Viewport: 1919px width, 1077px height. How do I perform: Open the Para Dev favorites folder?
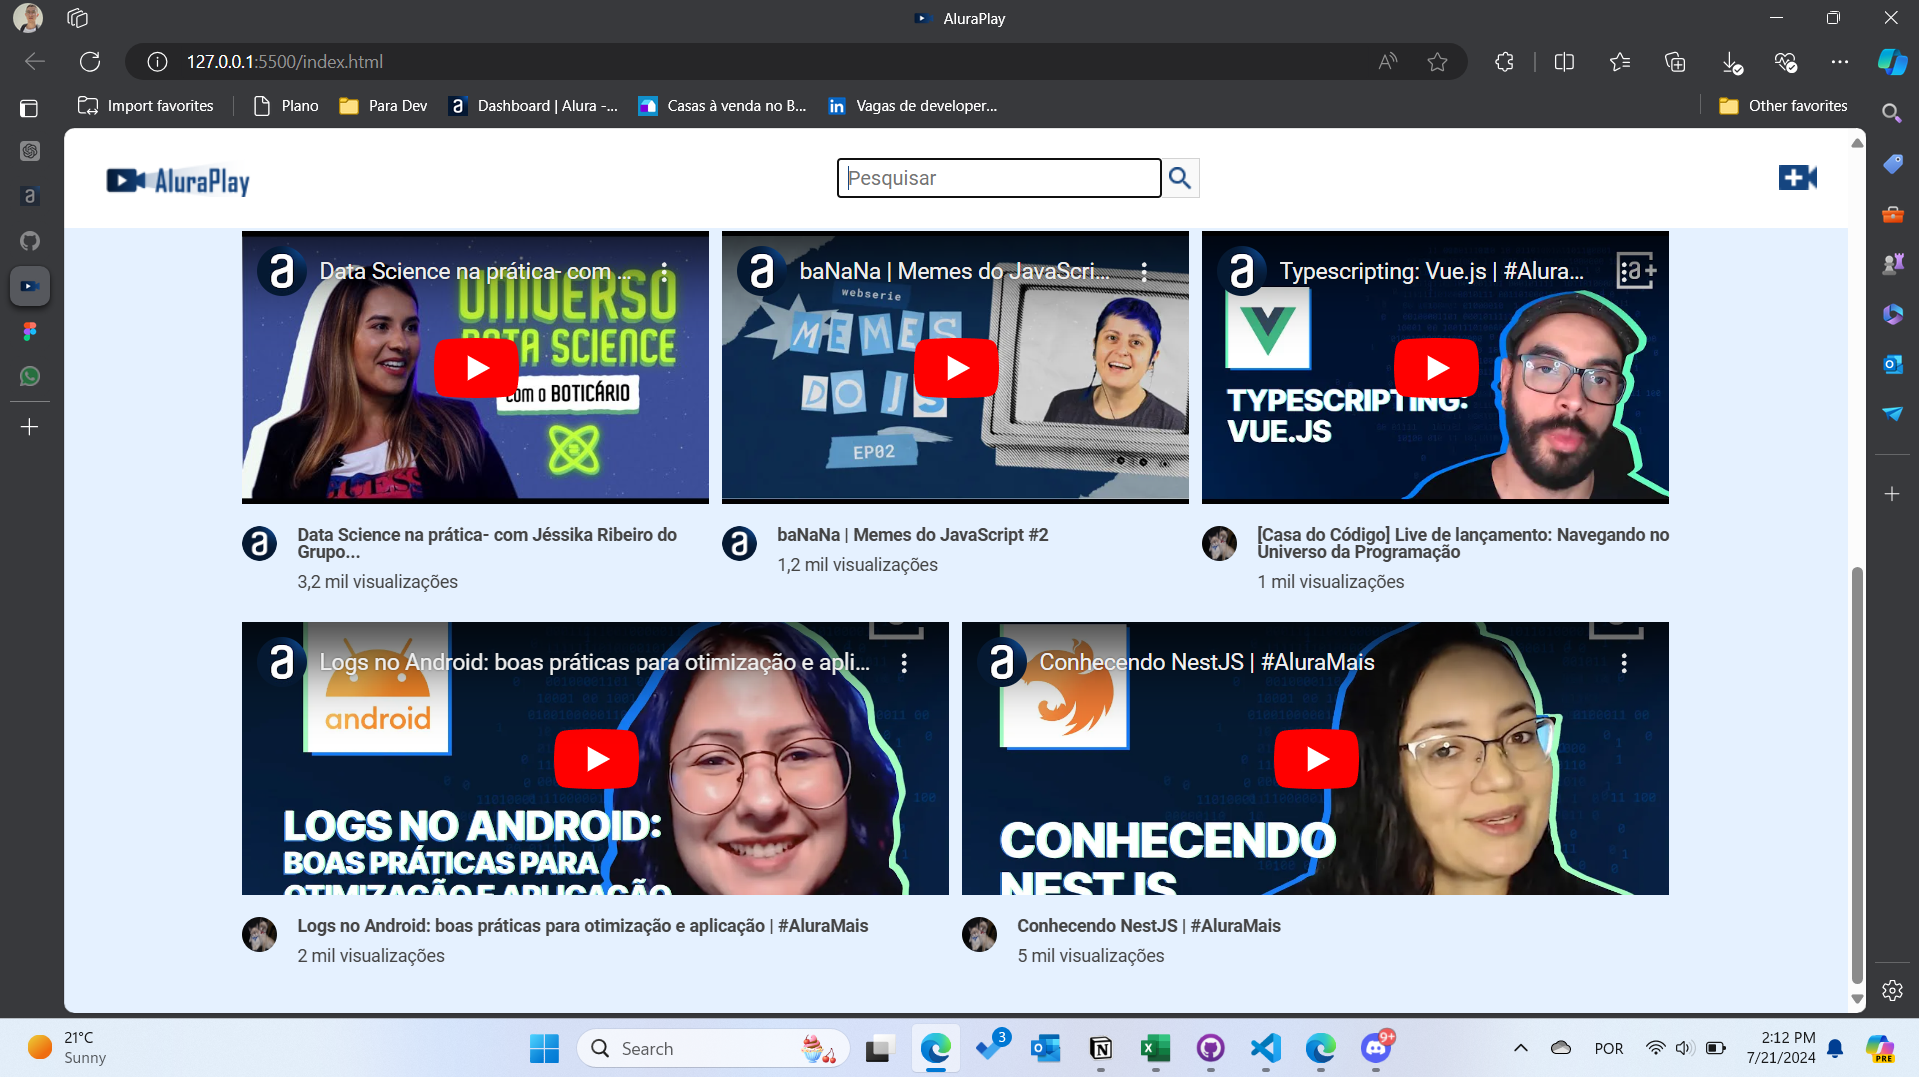click(x=384, y=106)
